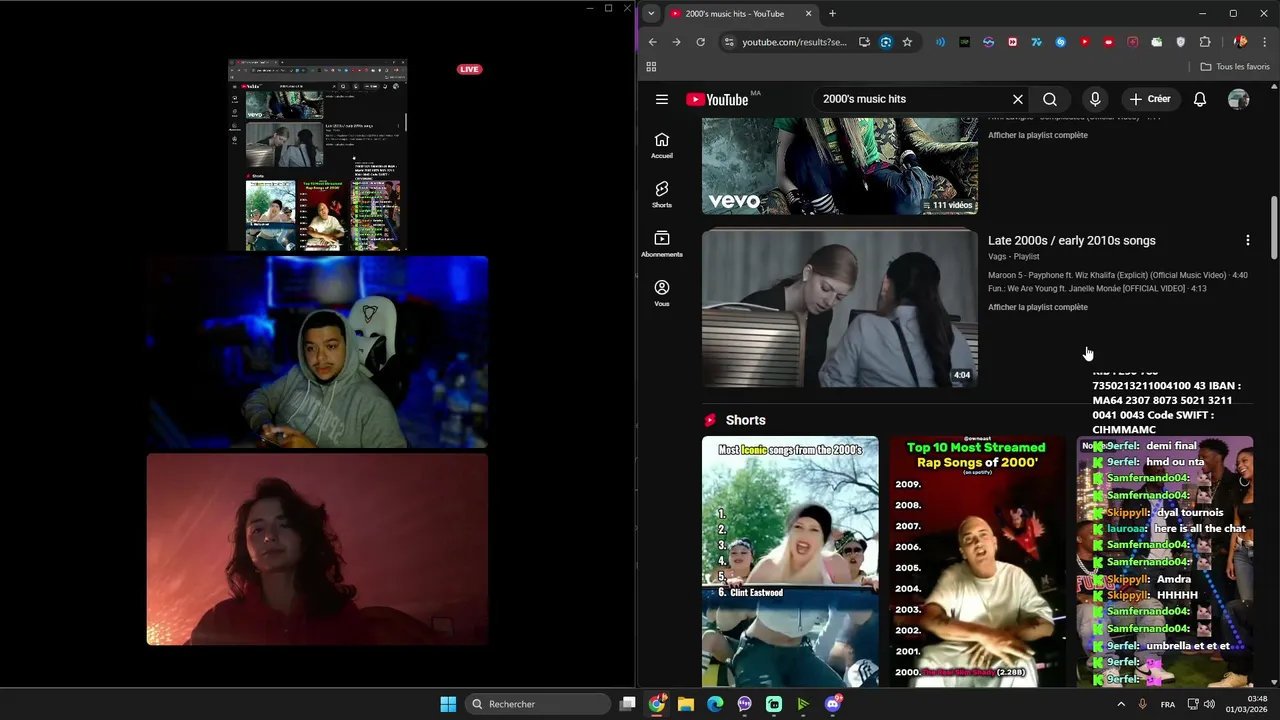Reload the YouTube page
Image resolution: width=1280 pixels, height=720 pixels.
(700, 42)
